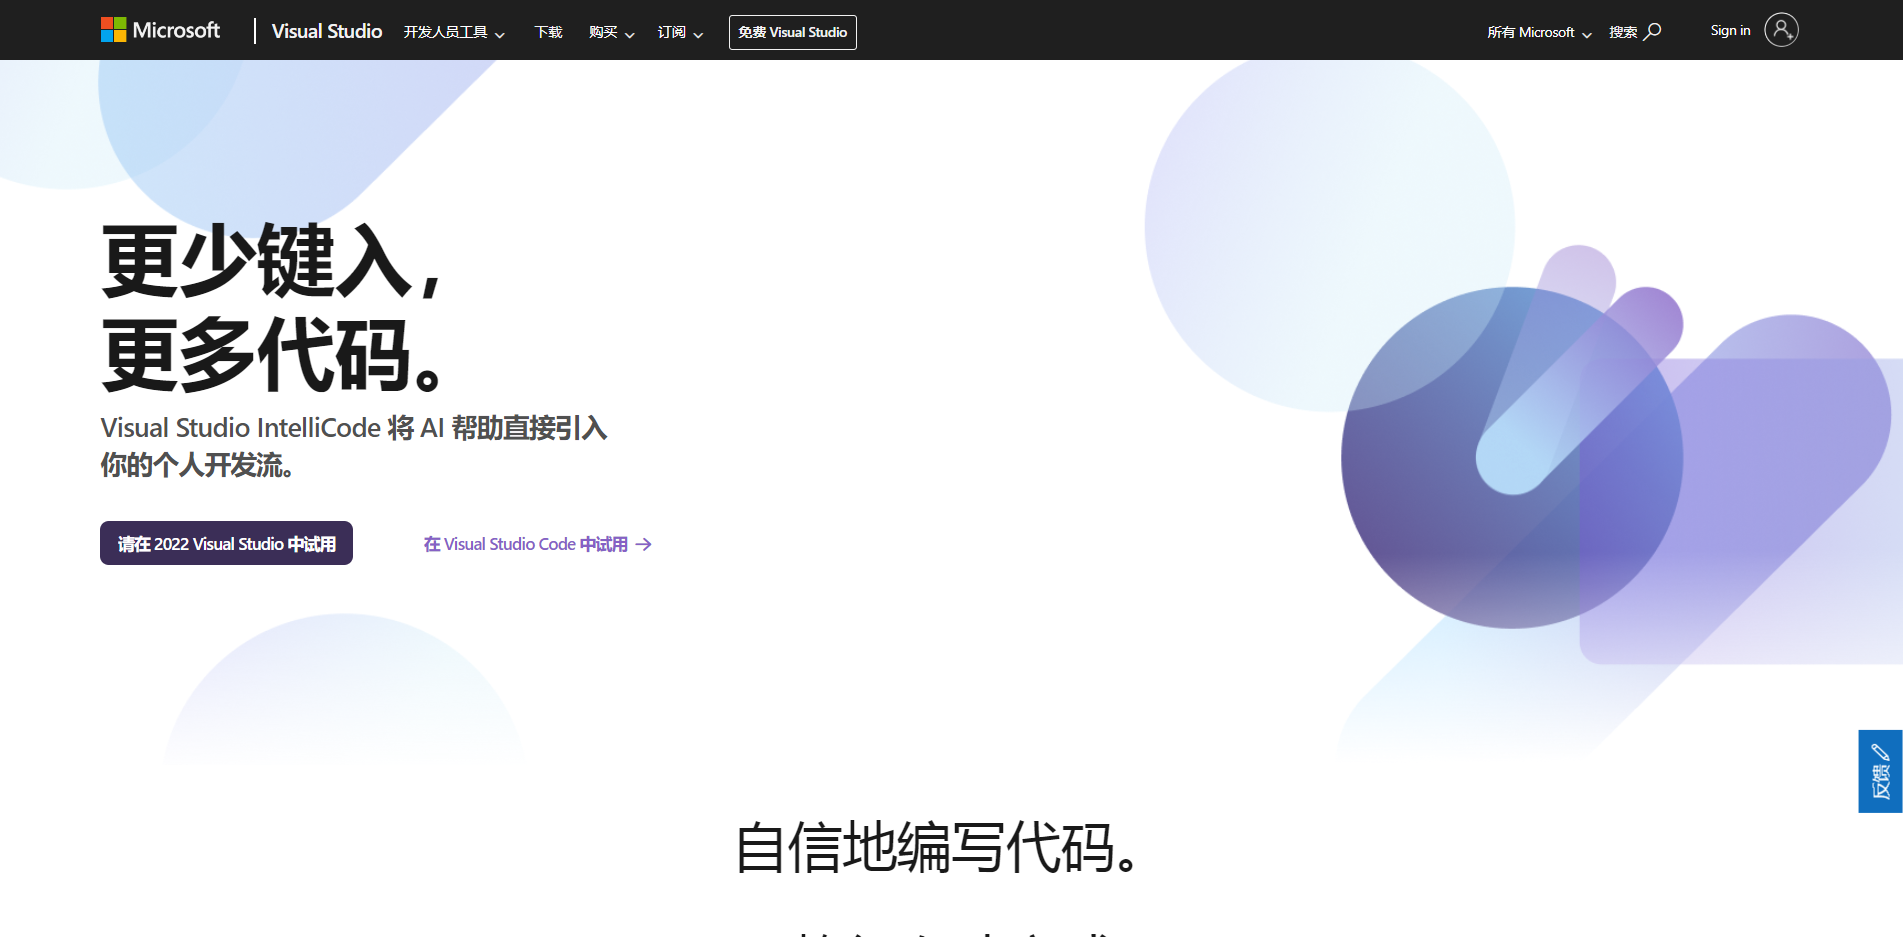
Task: Click the 更少键入，更多代码 headline
Action: (x=274, y=307)
